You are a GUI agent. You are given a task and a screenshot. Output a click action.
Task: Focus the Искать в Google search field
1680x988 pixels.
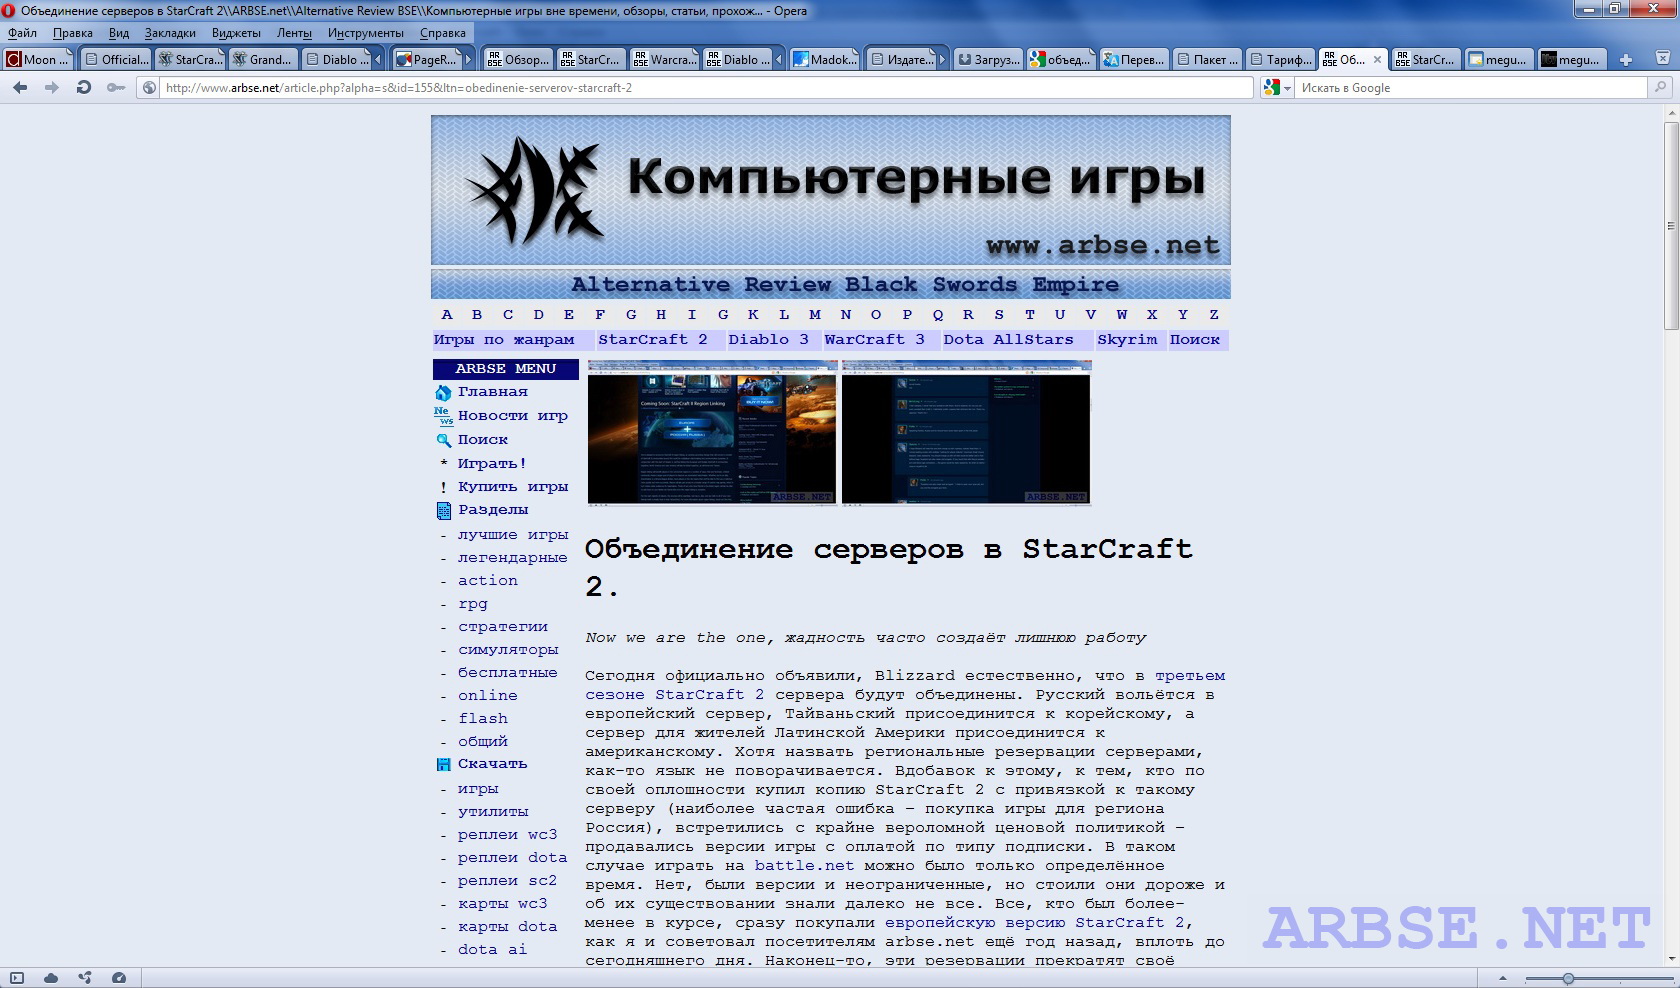pyautogui.click(x=1471, y=88)
